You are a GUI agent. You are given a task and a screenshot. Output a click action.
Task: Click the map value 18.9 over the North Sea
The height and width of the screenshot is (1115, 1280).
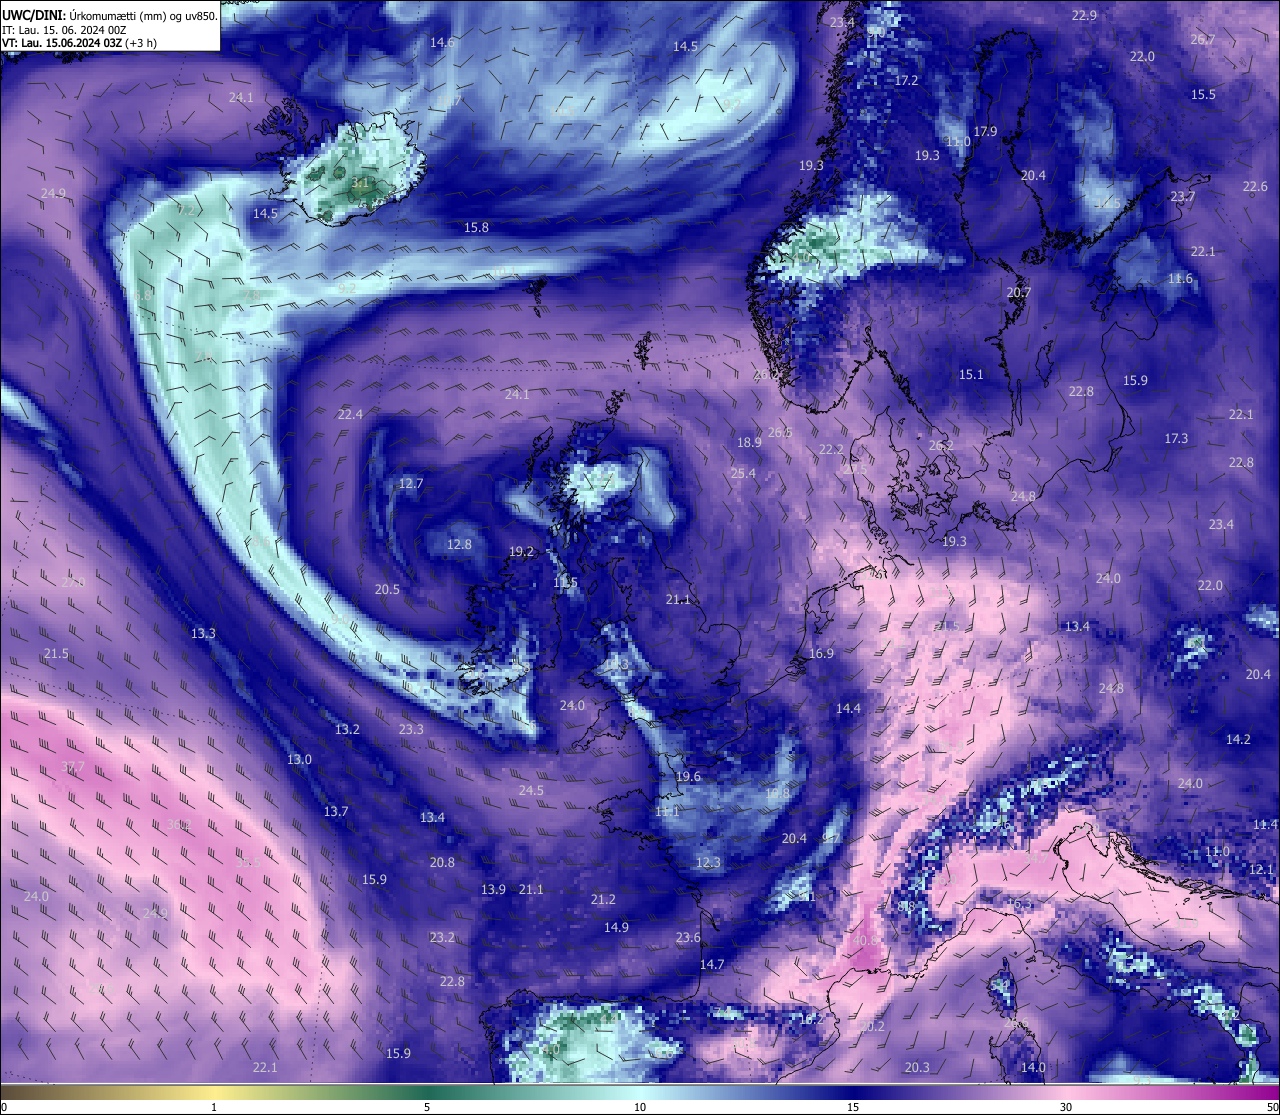point(749,442)
